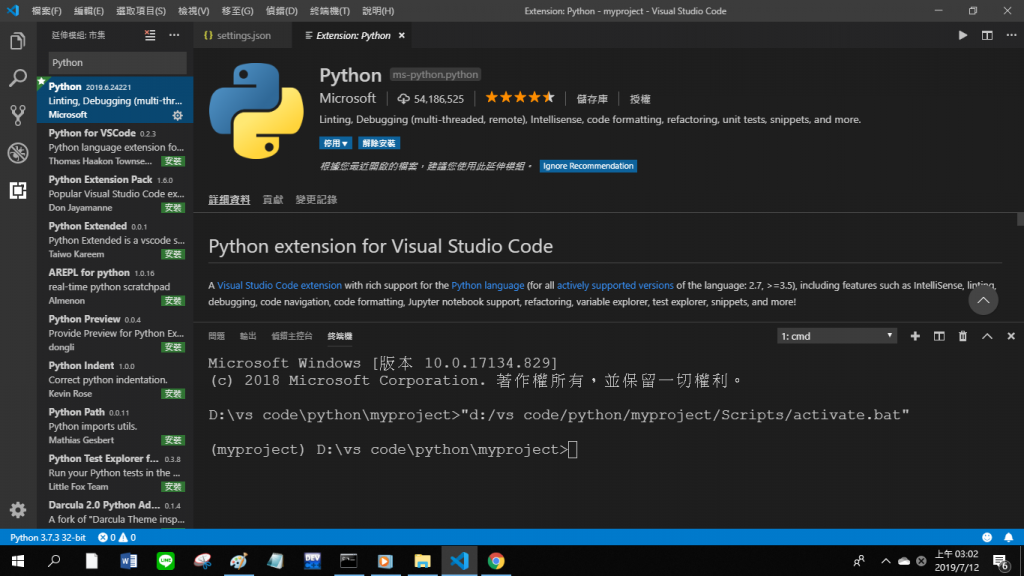This screenshot has height=576, width=1024.
Task: Open the Extensions view icon
Action: click(18, 190)
